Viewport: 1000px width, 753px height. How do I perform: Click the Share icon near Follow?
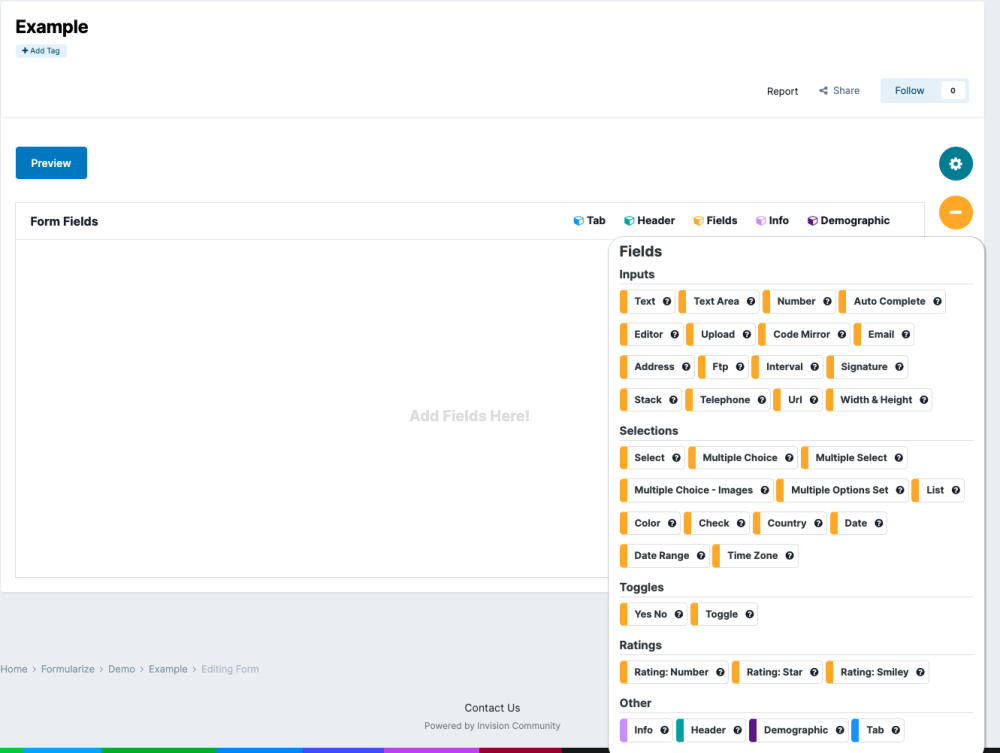822,90
